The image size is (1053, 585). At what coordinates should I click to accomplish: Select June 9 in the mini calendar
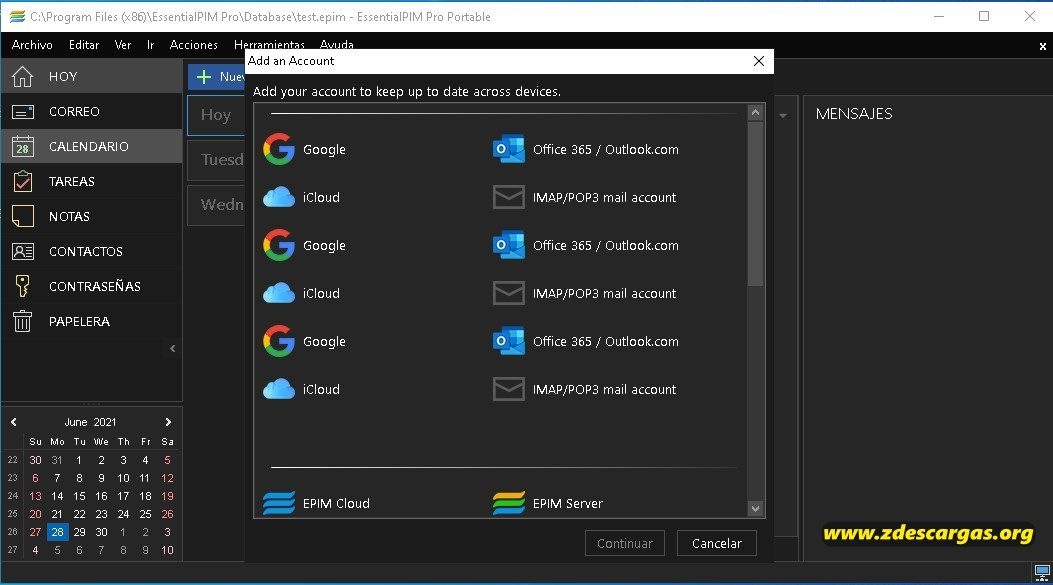pos(101,478)
